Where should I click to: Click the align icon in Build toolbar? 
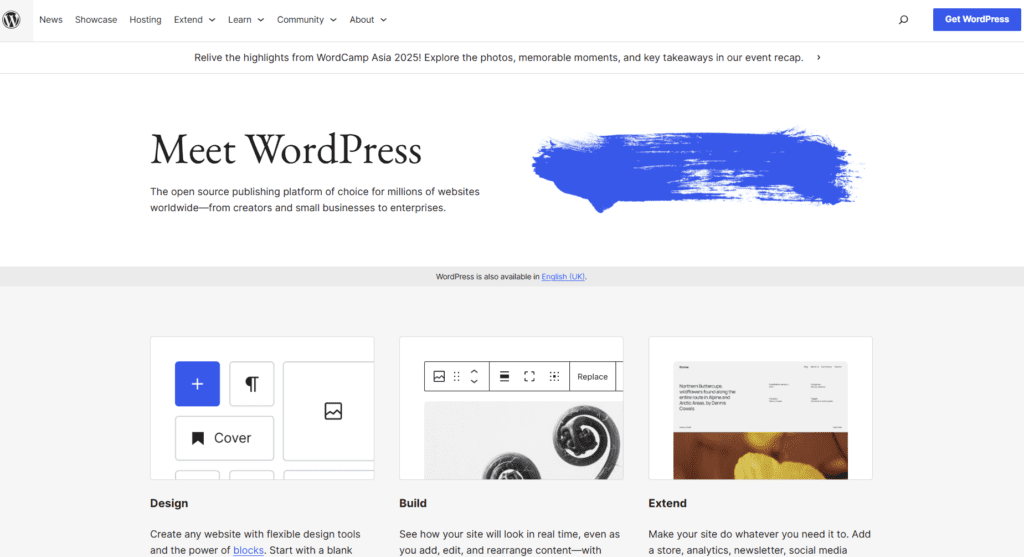coord(504,376)
